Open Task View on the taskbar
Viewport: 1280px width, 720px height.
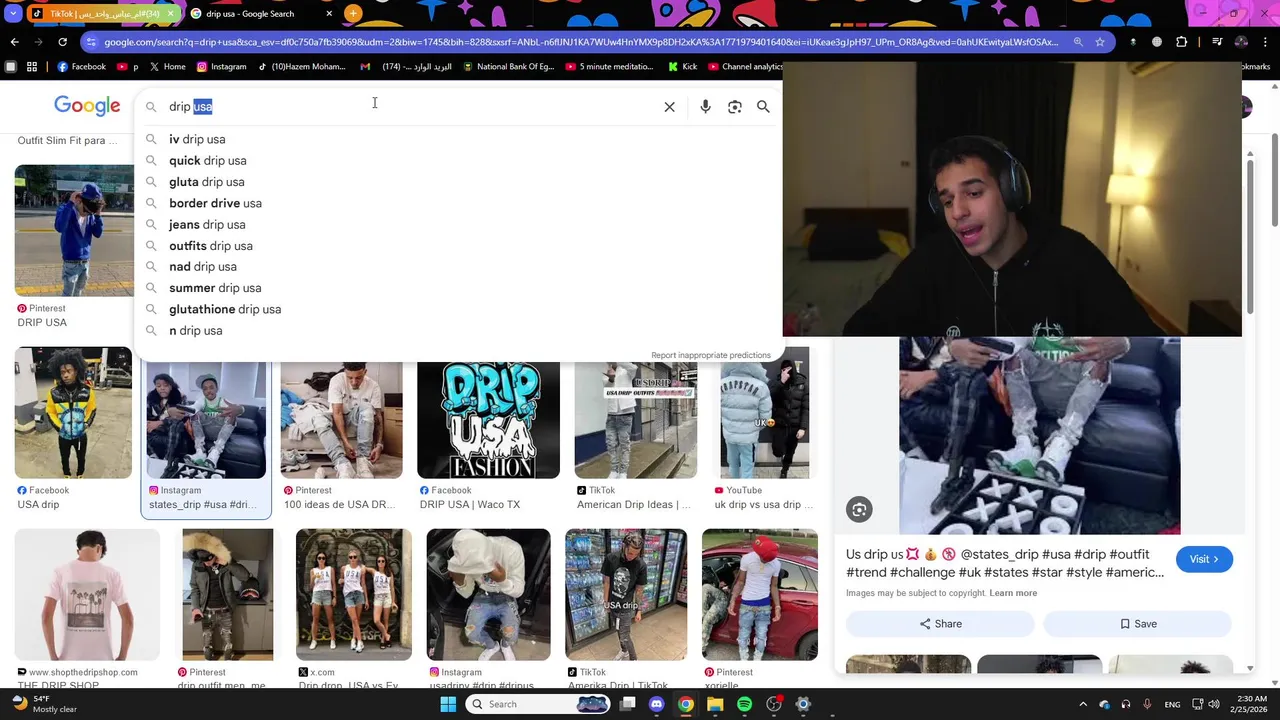tap(627, 704)
